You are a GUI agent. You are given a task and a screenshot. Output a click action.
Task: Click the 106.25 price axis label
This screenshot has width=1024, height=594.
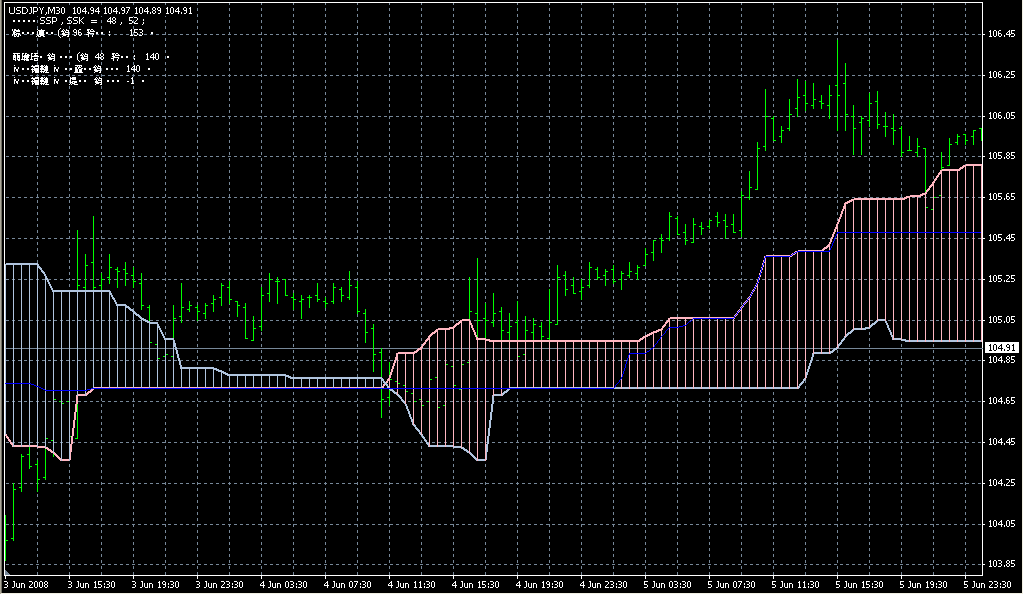tap(1001, 75)
